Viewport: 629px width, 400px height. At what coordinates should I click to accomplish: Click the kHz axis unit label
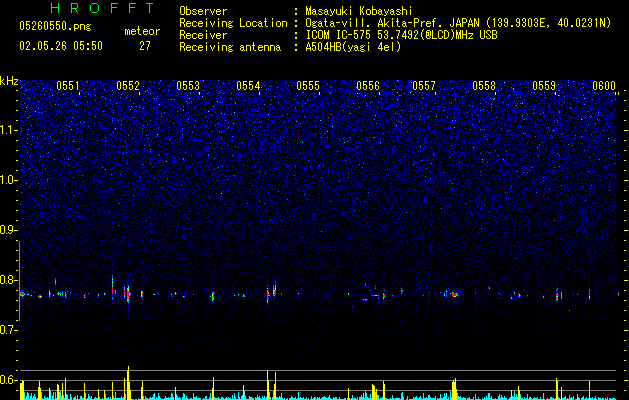(9, 81)
